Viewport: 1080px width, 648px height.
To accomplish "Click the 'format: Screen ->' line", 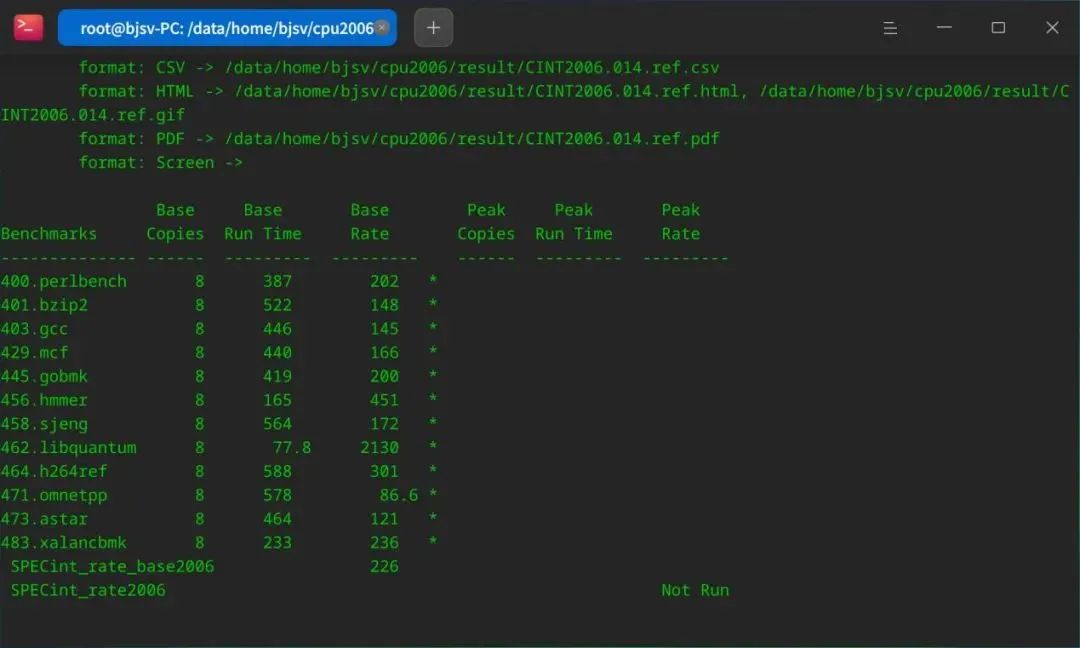I will tap(160, 163).
